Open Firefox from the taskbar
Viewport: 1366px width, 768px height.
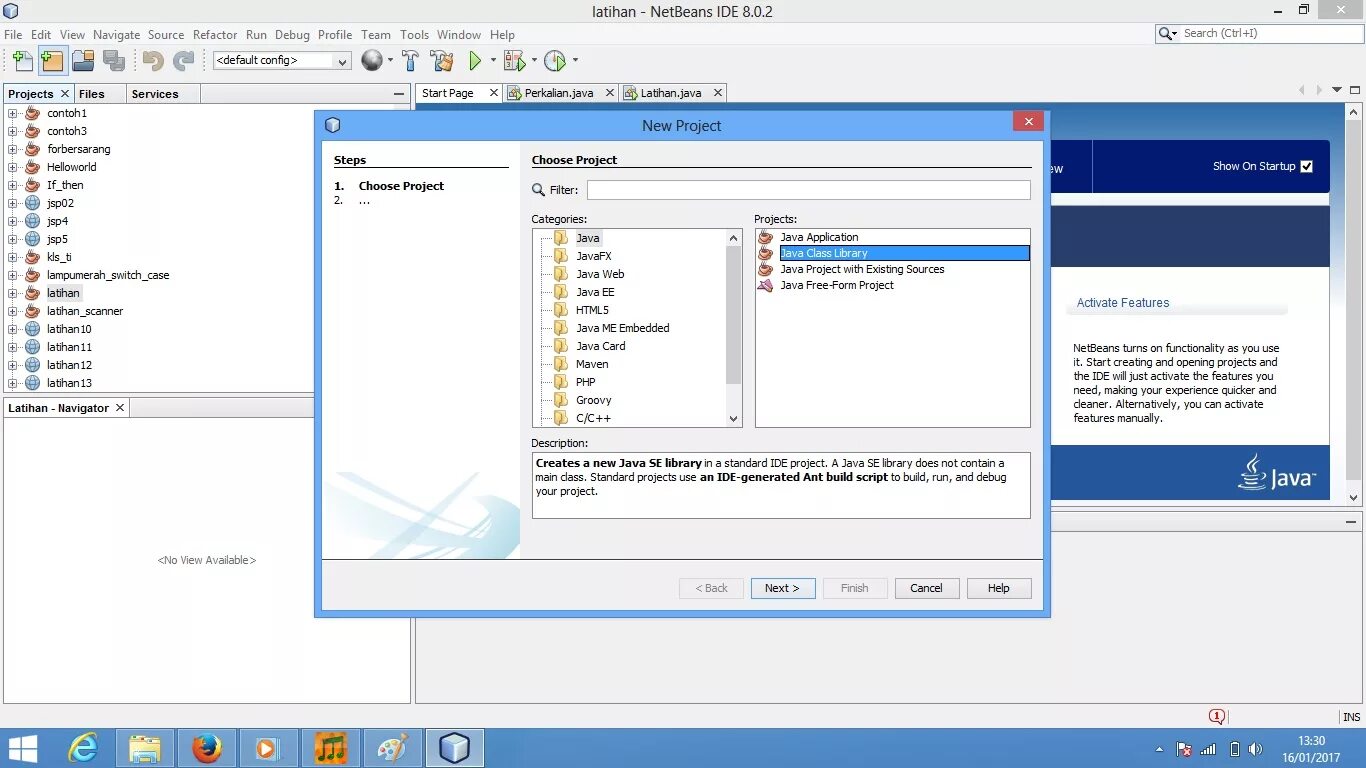(207, 748)
